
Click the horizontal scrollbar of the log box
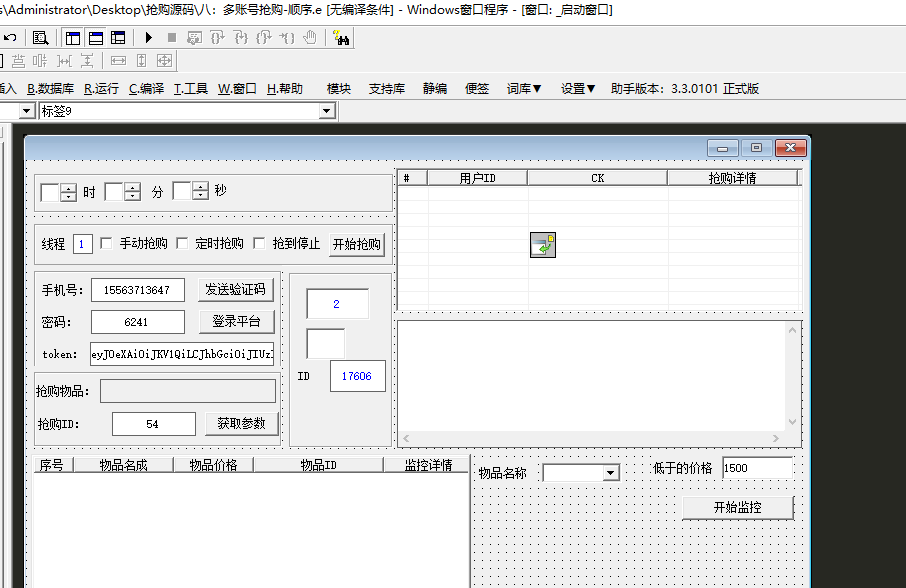tap(591, 438)
